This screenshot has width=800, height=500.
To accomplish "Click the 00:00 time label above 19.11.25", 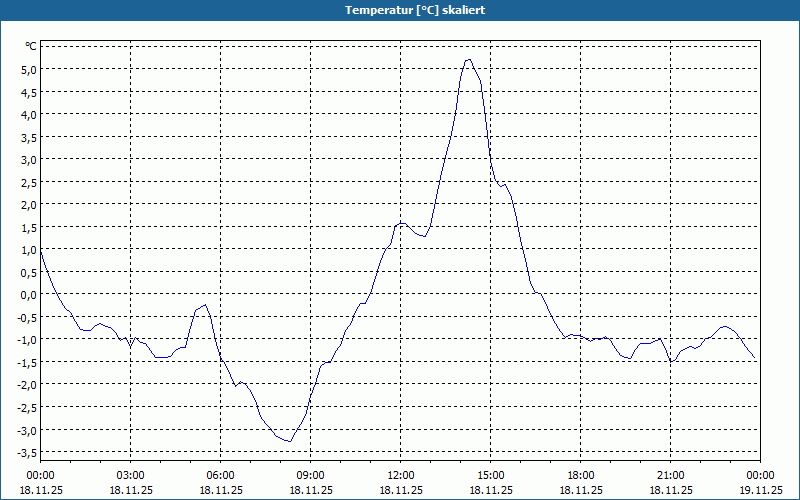I will 760,476.
